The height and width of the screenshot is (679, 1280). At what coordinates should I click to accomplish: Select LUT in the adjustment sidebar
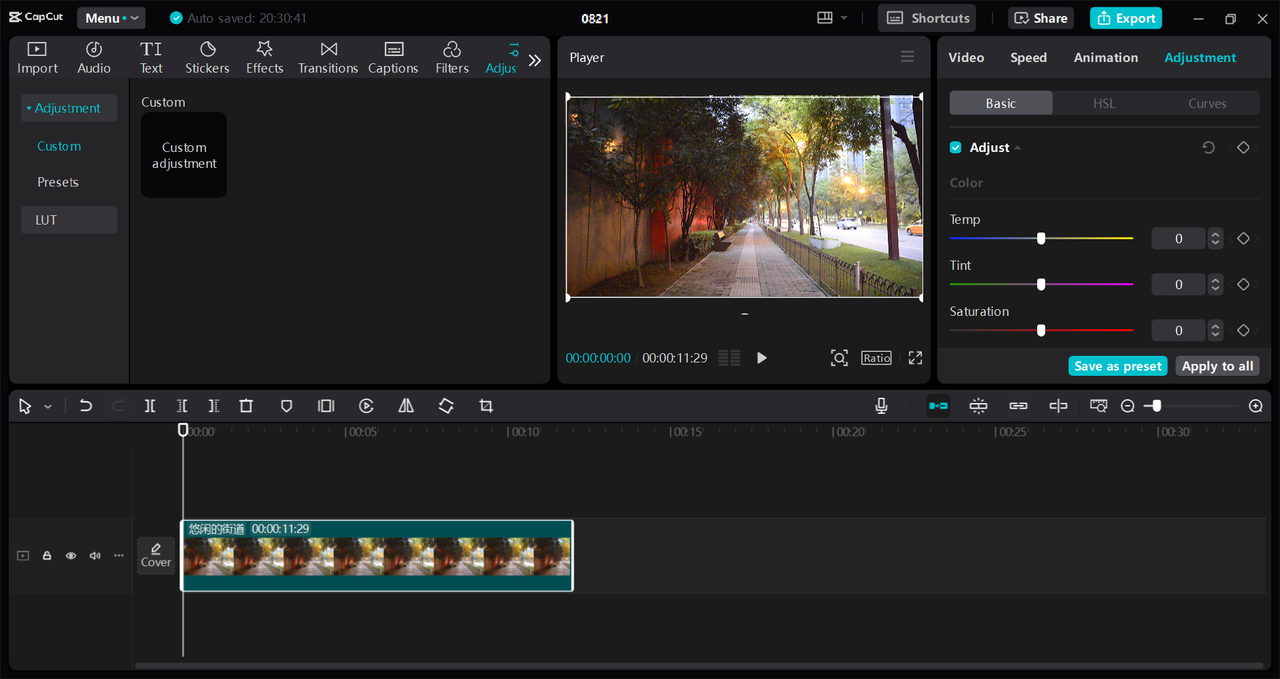point(68,220)
